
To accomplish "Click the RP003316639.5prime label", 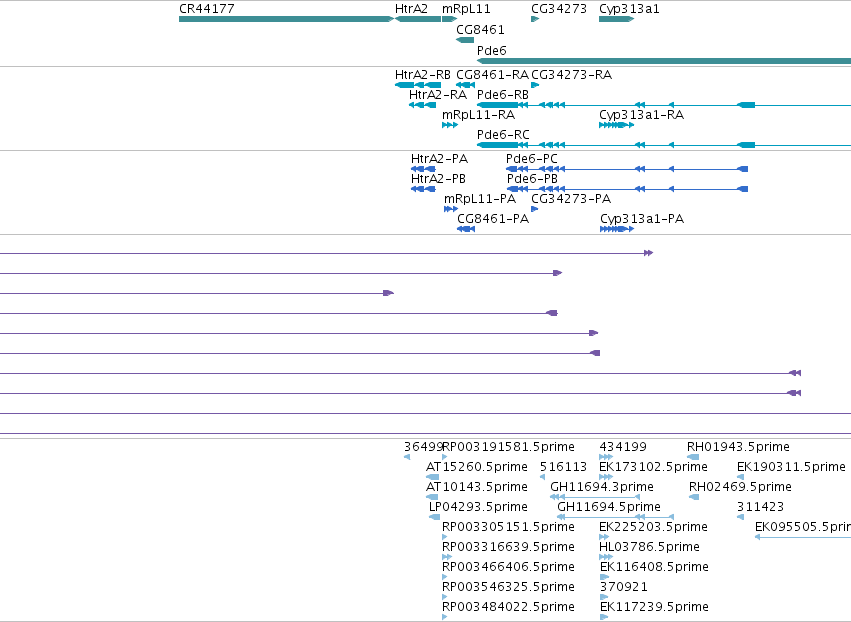I will coord(509,547).
